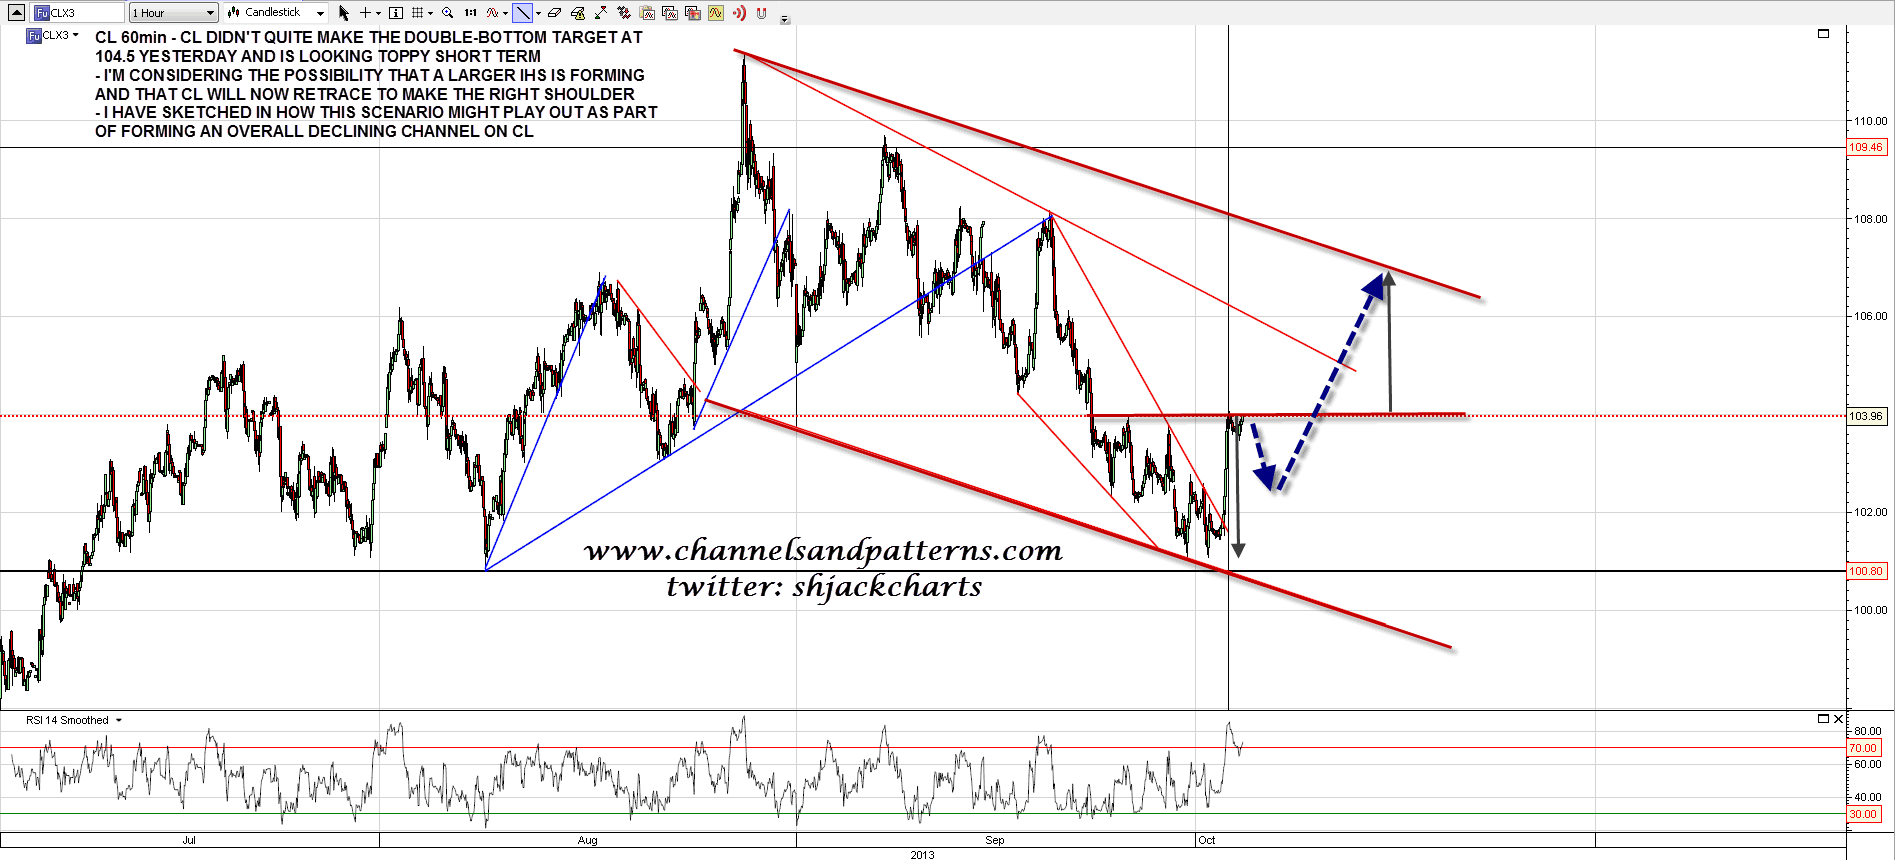This screenshot has width=1895, height=860.
Task: Select the arrow pointer tool
Action: pos(344,13)
